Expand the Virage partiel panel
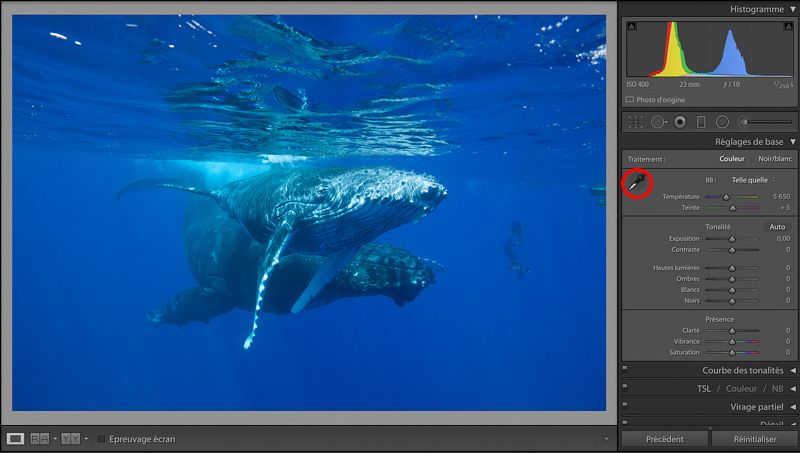 pos(793,407)
